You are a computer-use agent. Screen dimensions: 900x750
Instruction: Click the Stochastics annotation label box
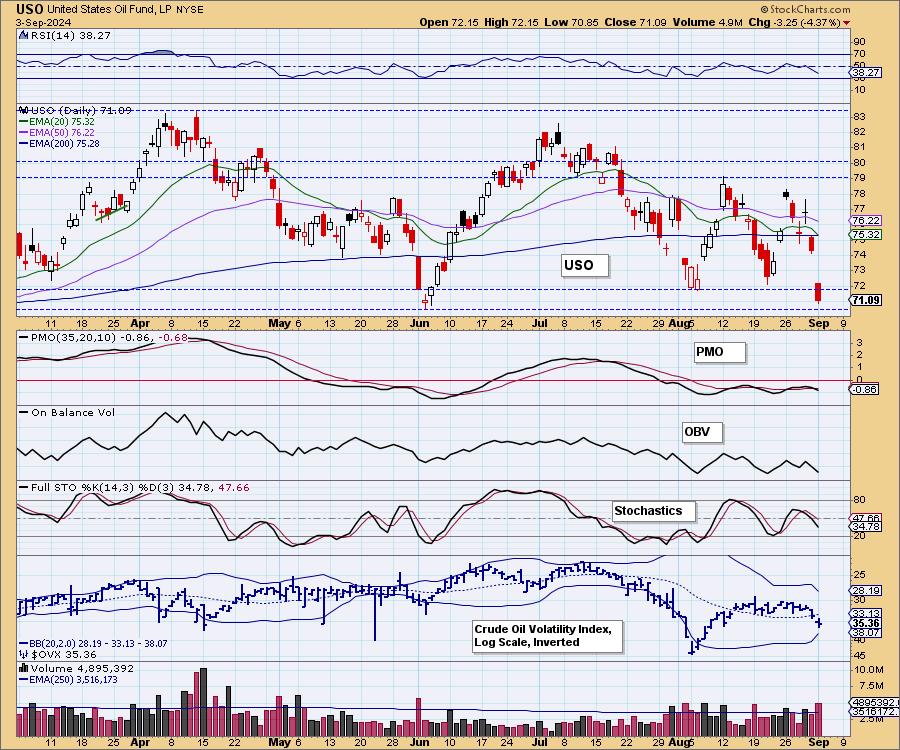click(x=654, y=511)
